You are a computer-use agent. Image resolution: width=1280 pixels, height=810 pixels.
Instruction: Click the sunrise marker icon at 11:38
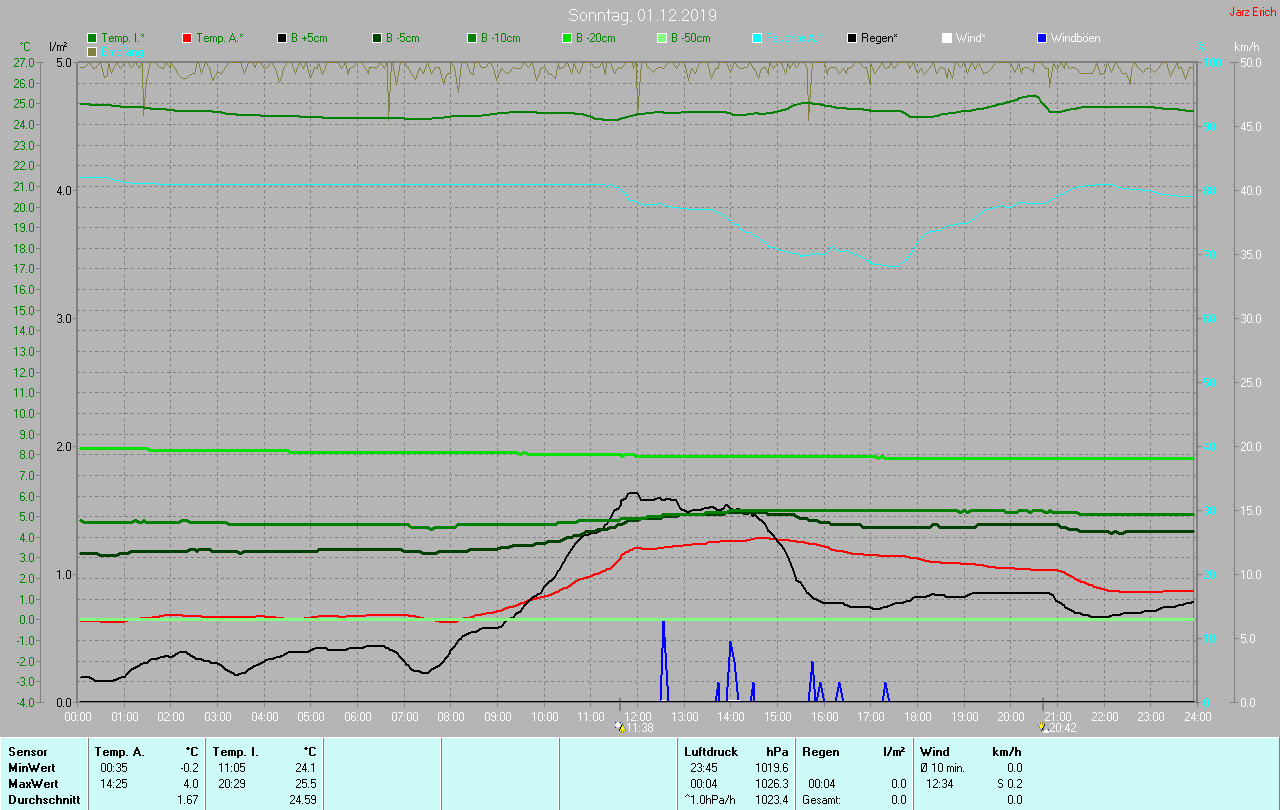click(x=622, y=728)
